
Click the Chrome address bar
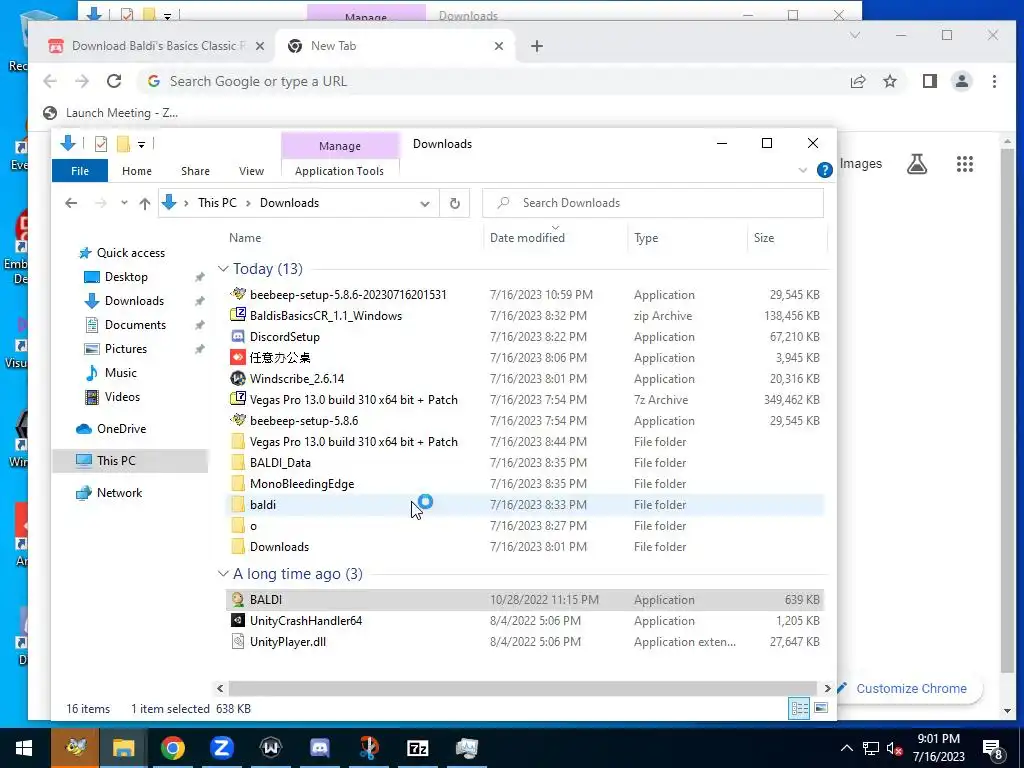tap(496, 81)
